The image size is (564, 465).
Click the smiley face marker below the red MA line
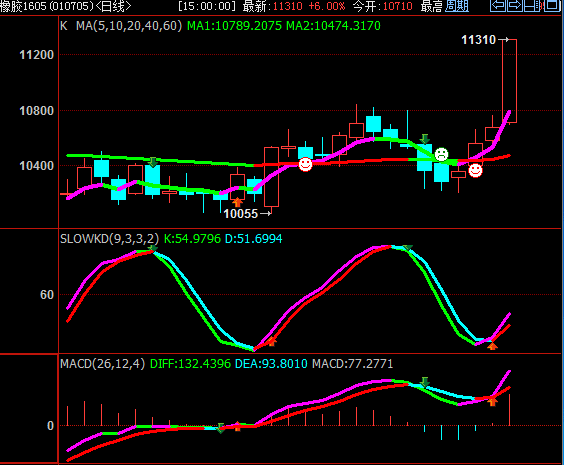point(475,170)
